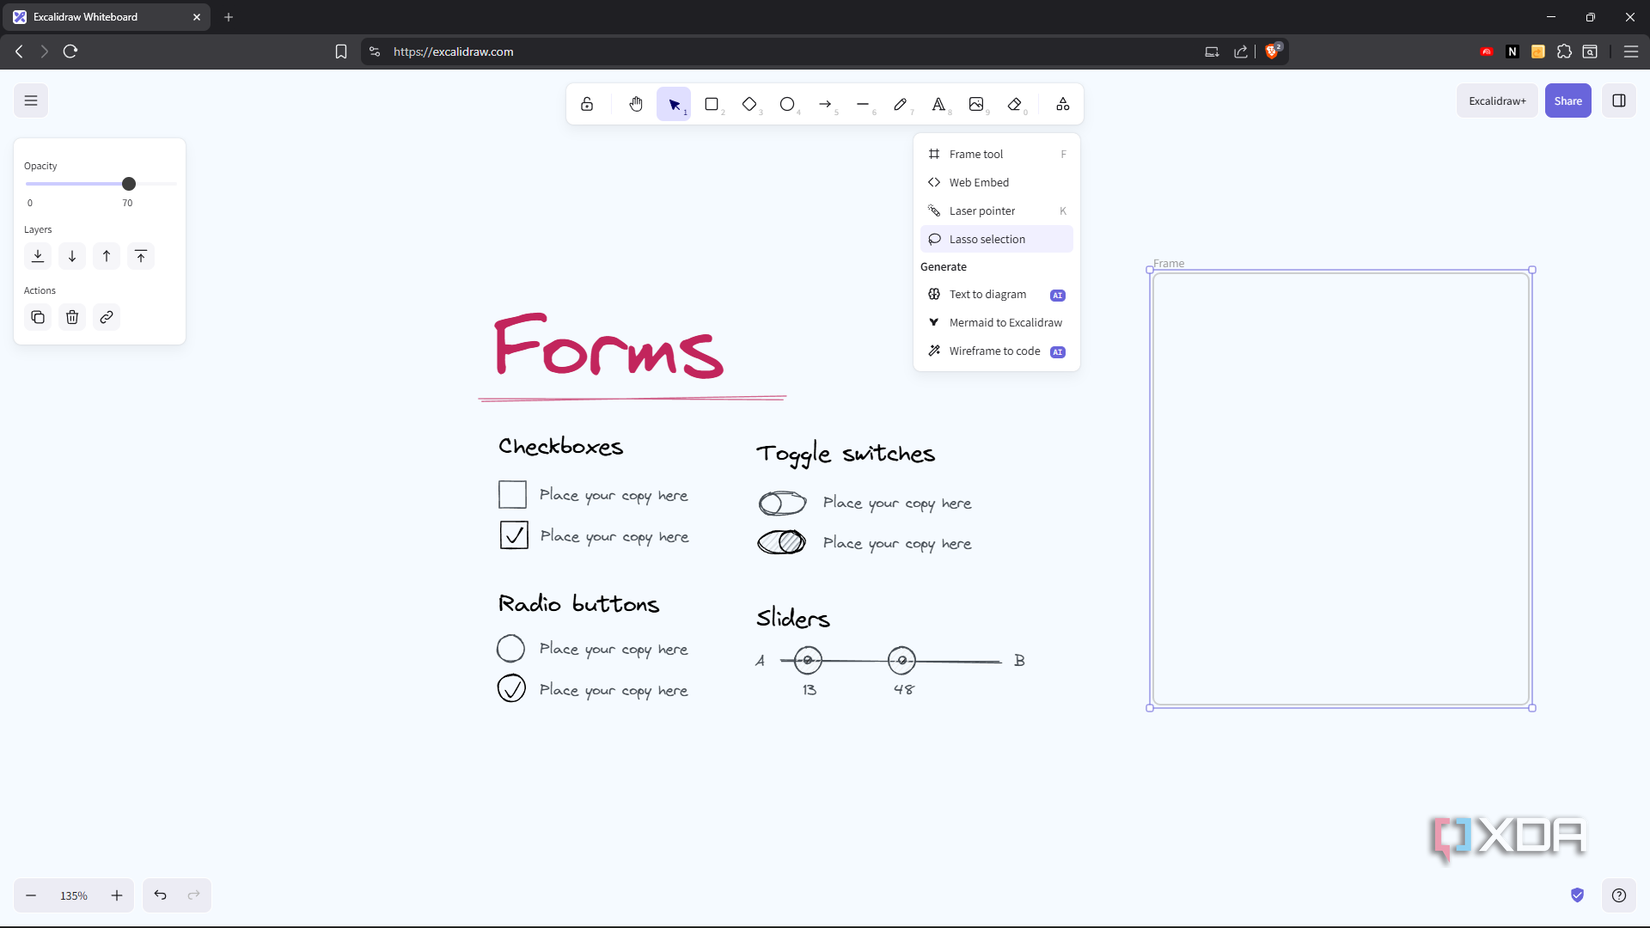This screenshot has height=928, width=1650.
Task: Select the Ellipse shape tool
Action: coord(787,104)
